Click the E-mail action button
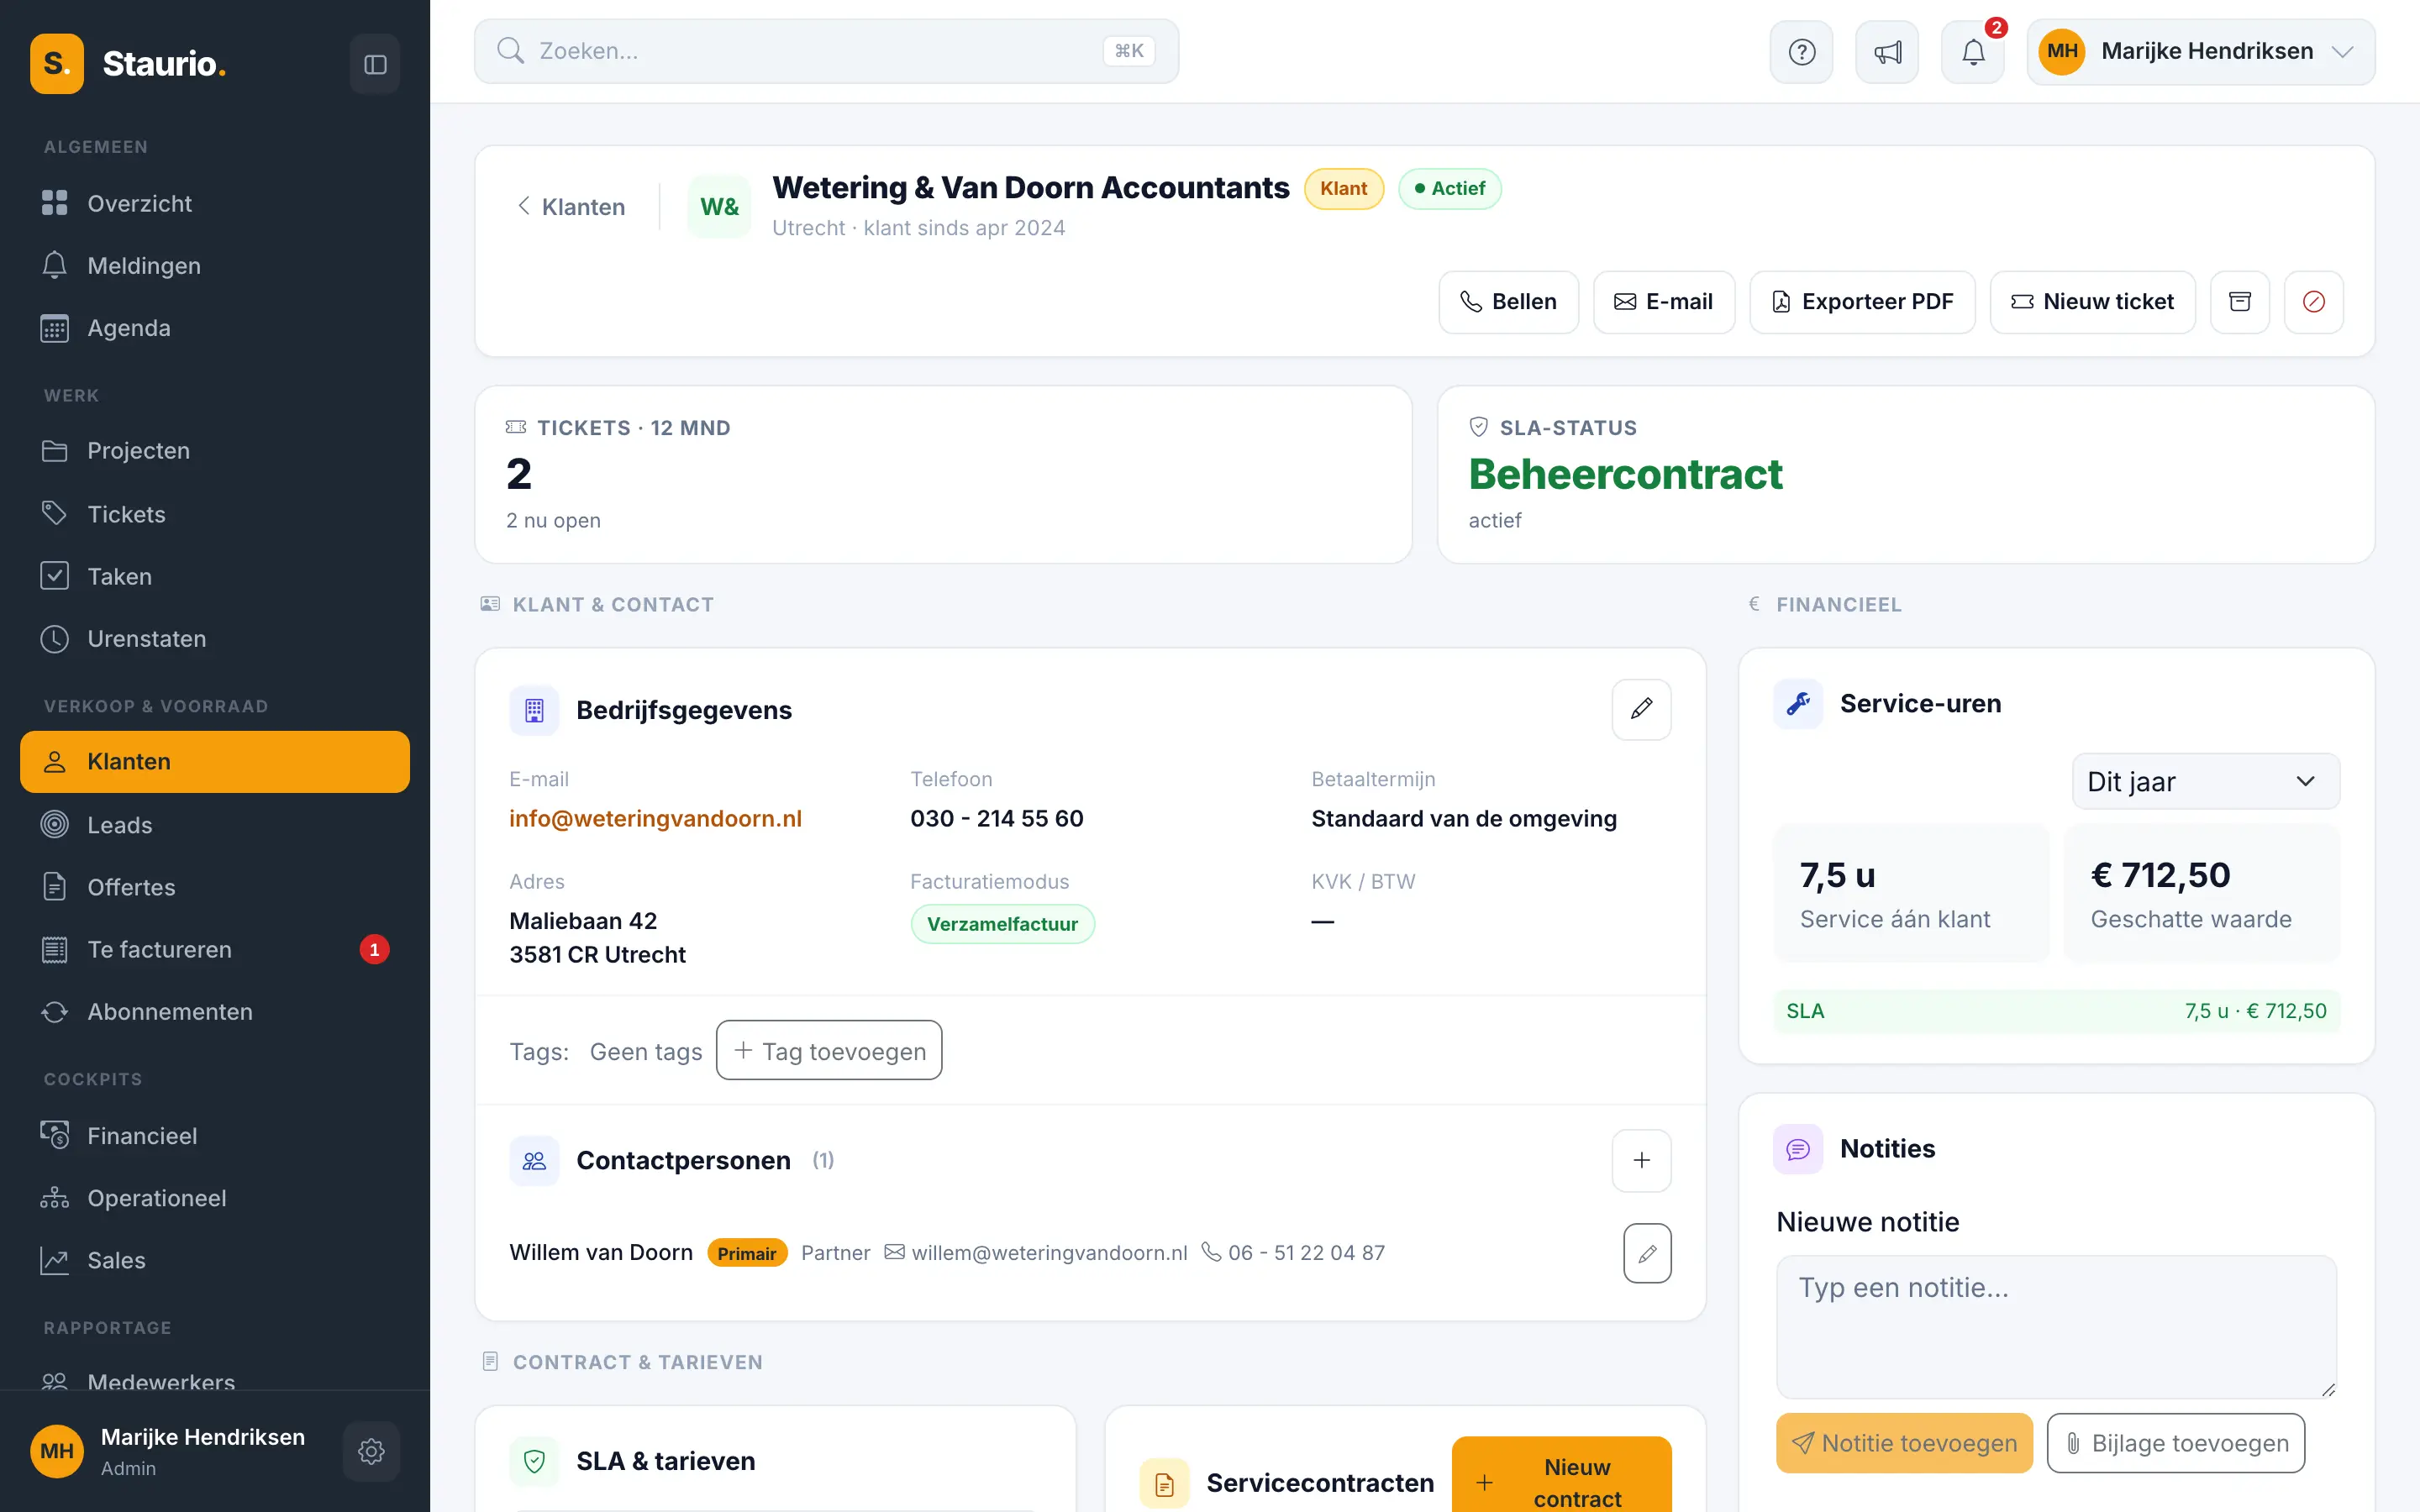The width and height of the screenshot is (2420, 1512). pos(1664,302)
